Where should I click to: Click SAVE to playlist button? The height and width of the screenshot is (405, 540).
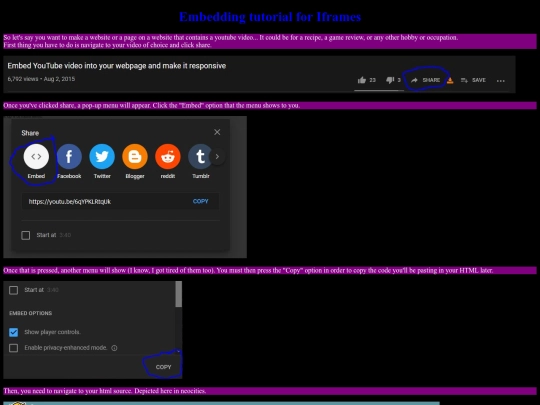click(x=473, y=80)
